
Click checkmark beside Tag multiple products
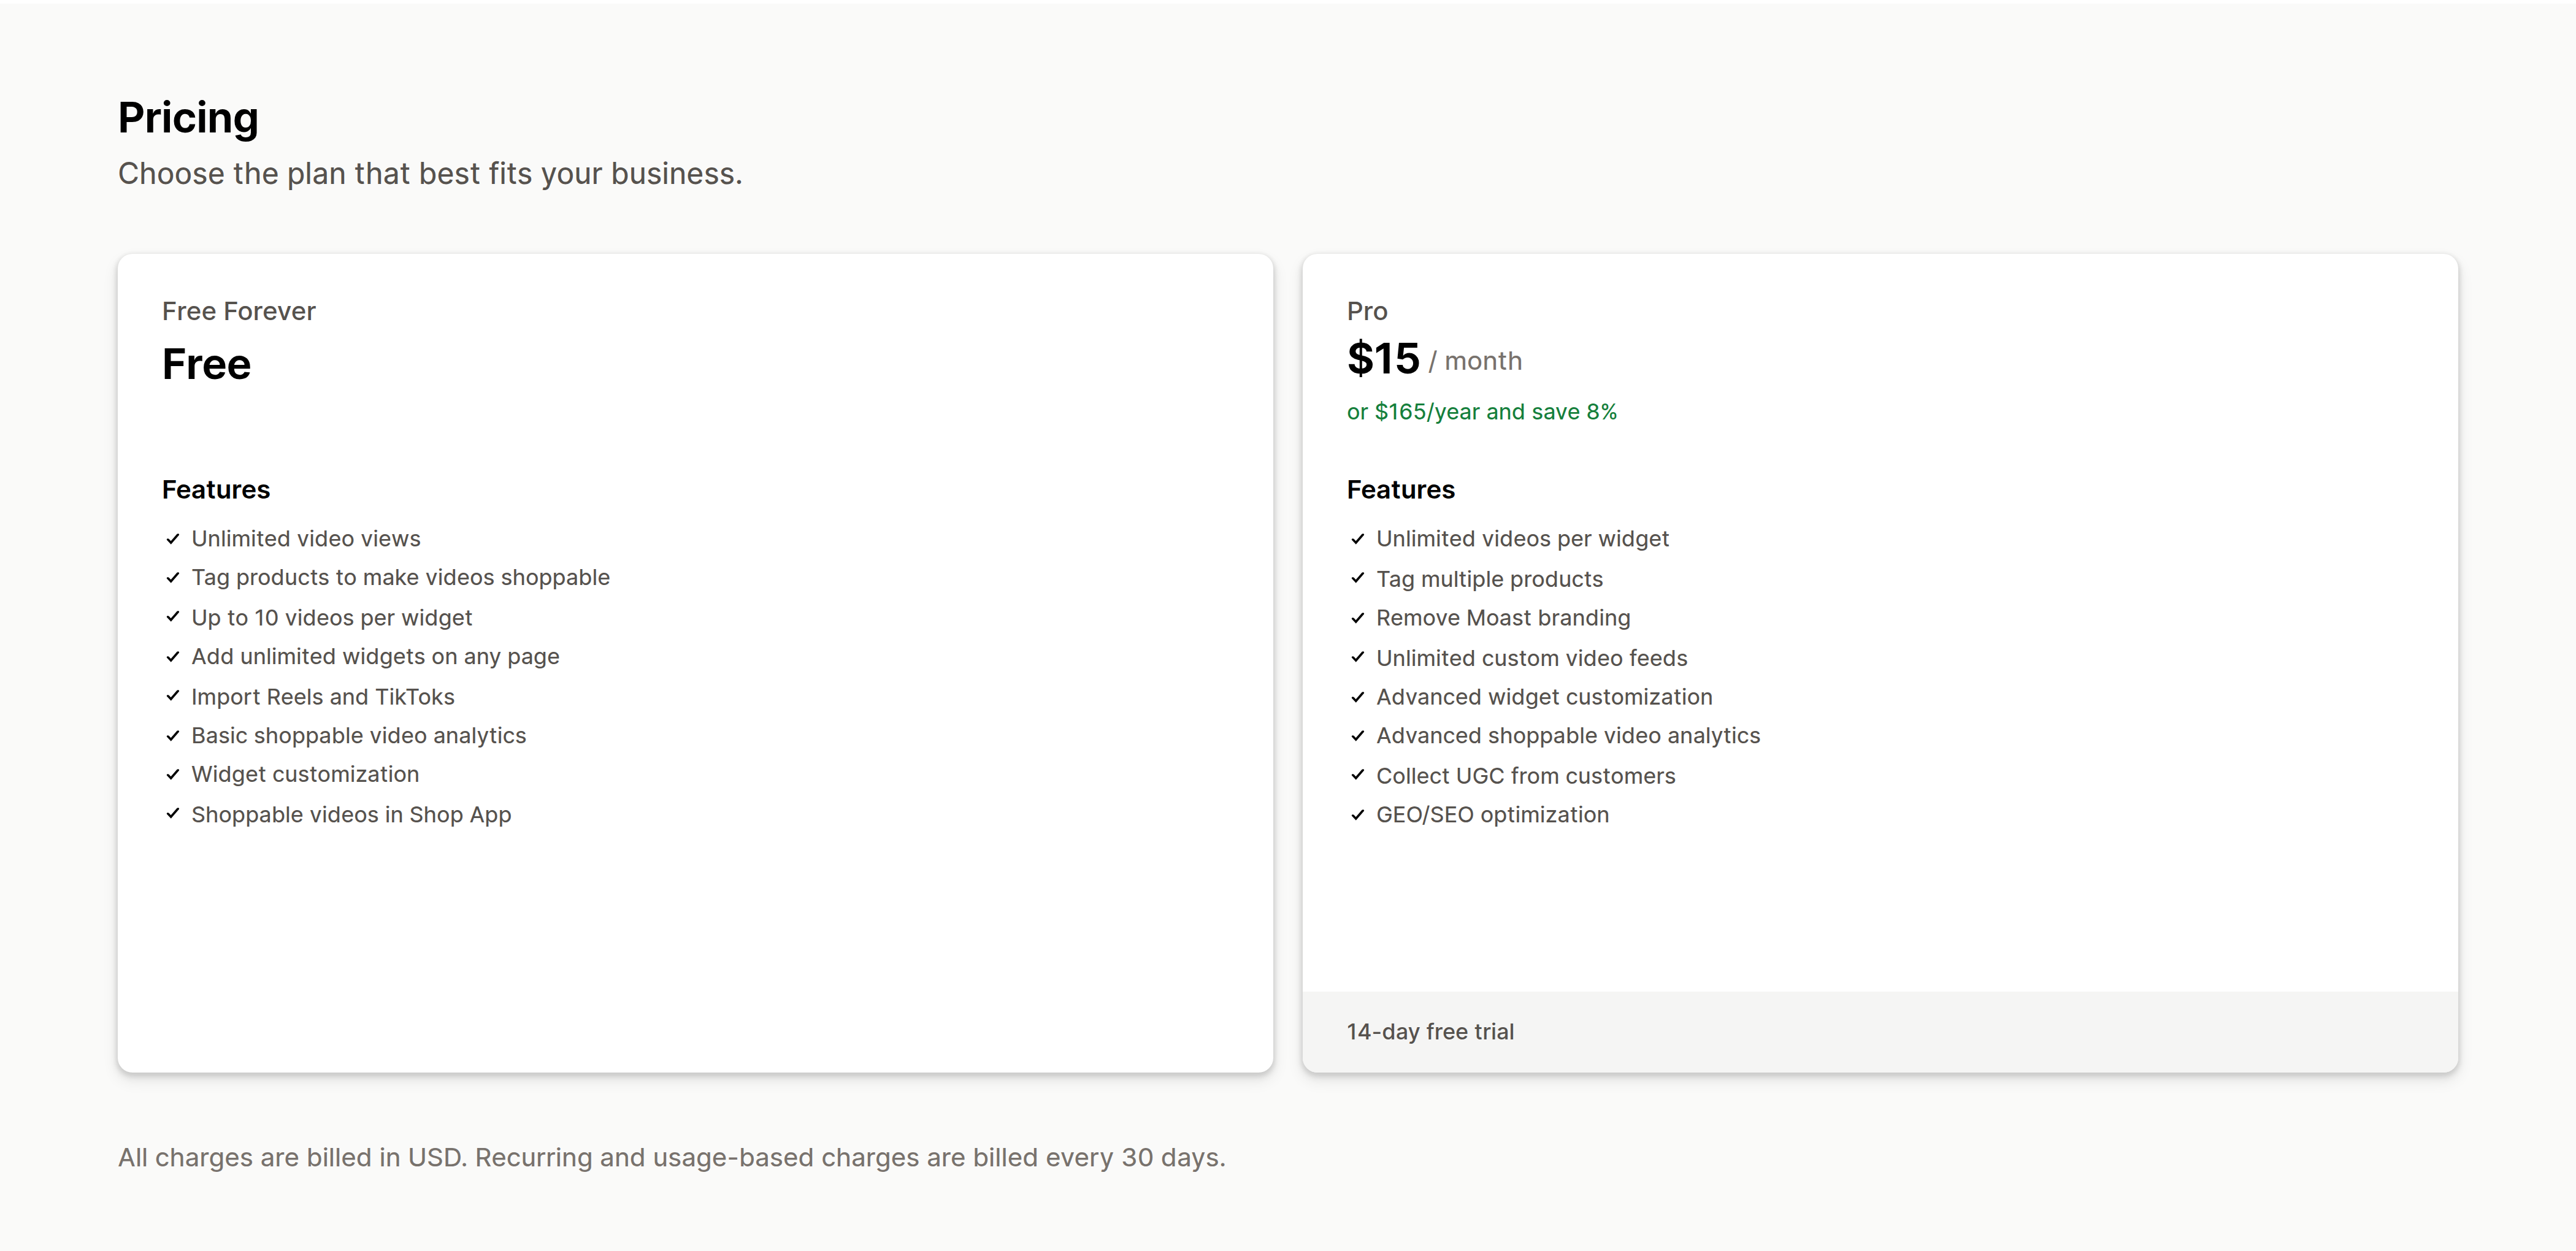[1357, 578]
